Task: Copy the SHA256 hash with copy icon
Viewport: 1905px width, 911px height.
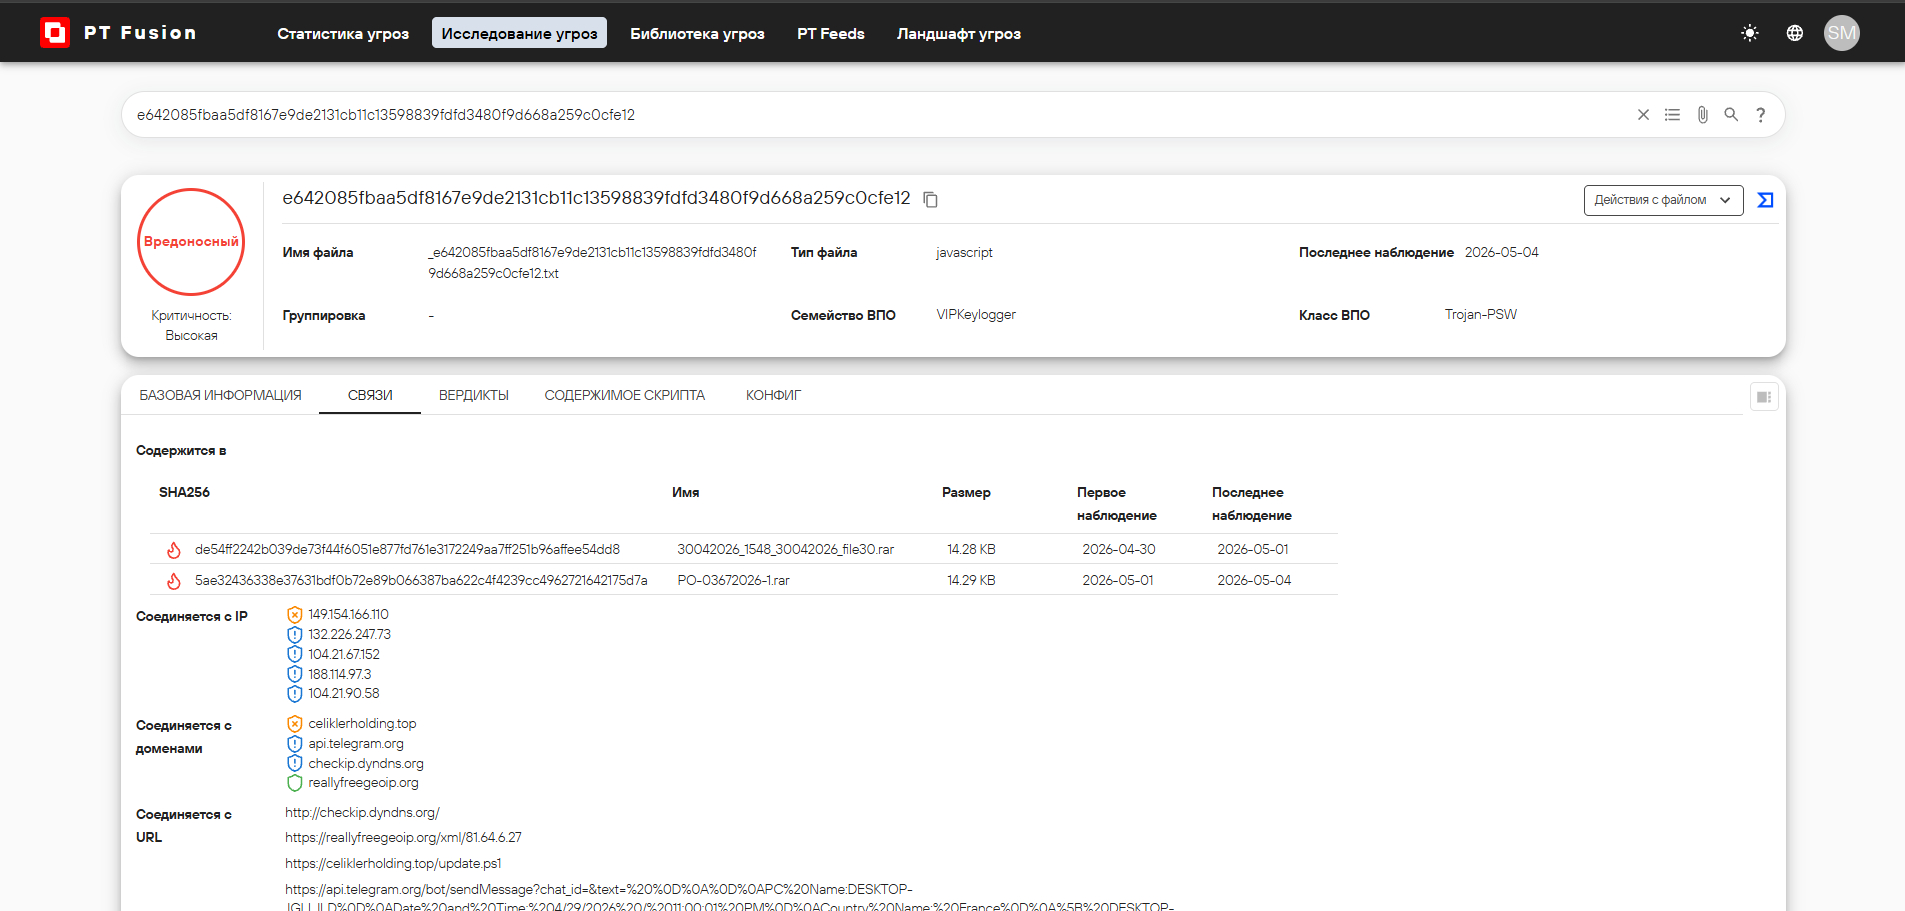Action: pos(930,200)
